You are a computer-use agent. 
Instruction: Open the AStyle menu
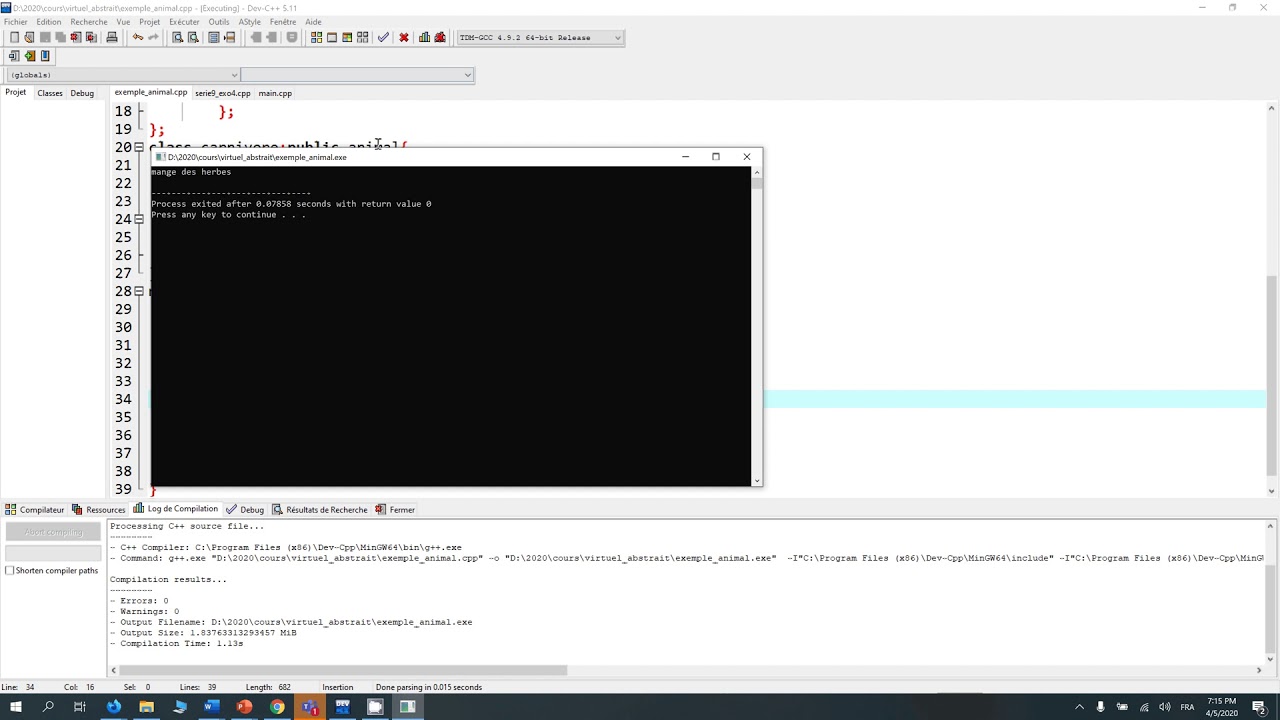pos(250,21)
